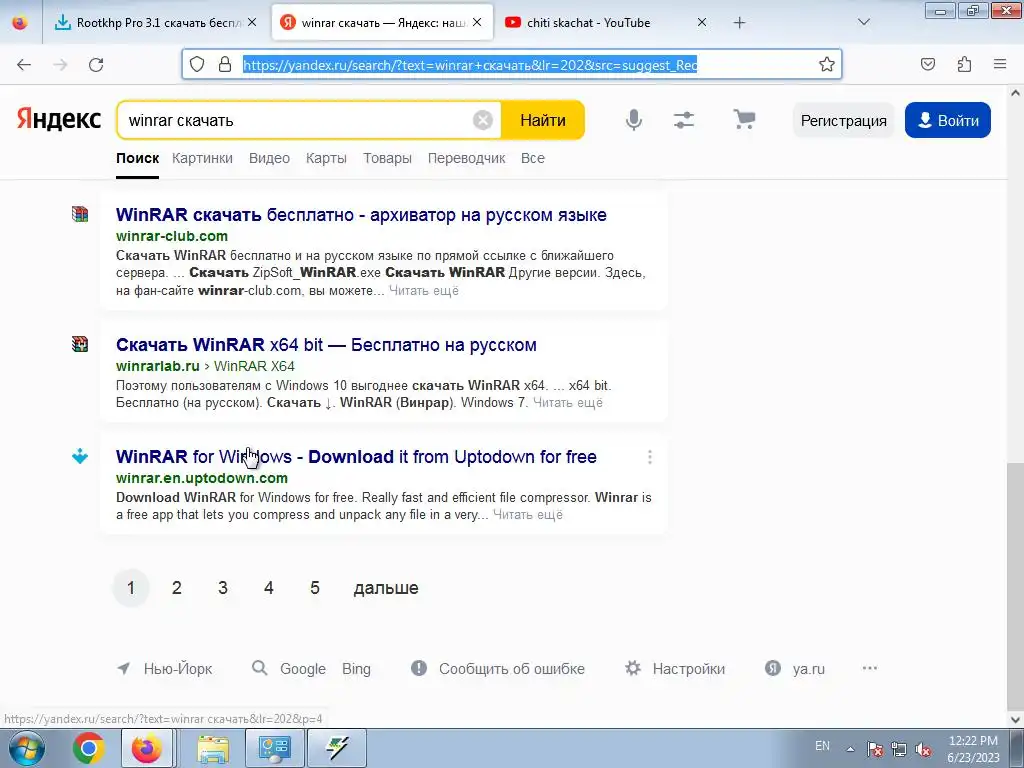Click the muted volume tray icon

923,749
